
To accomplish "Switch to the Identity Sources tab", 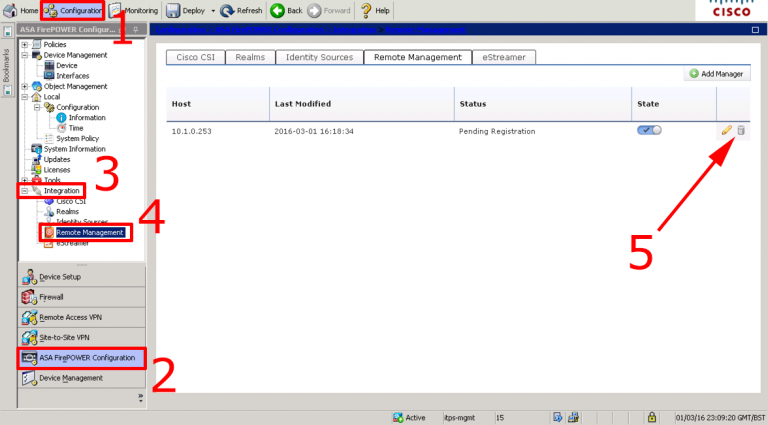I will point(319,57).
